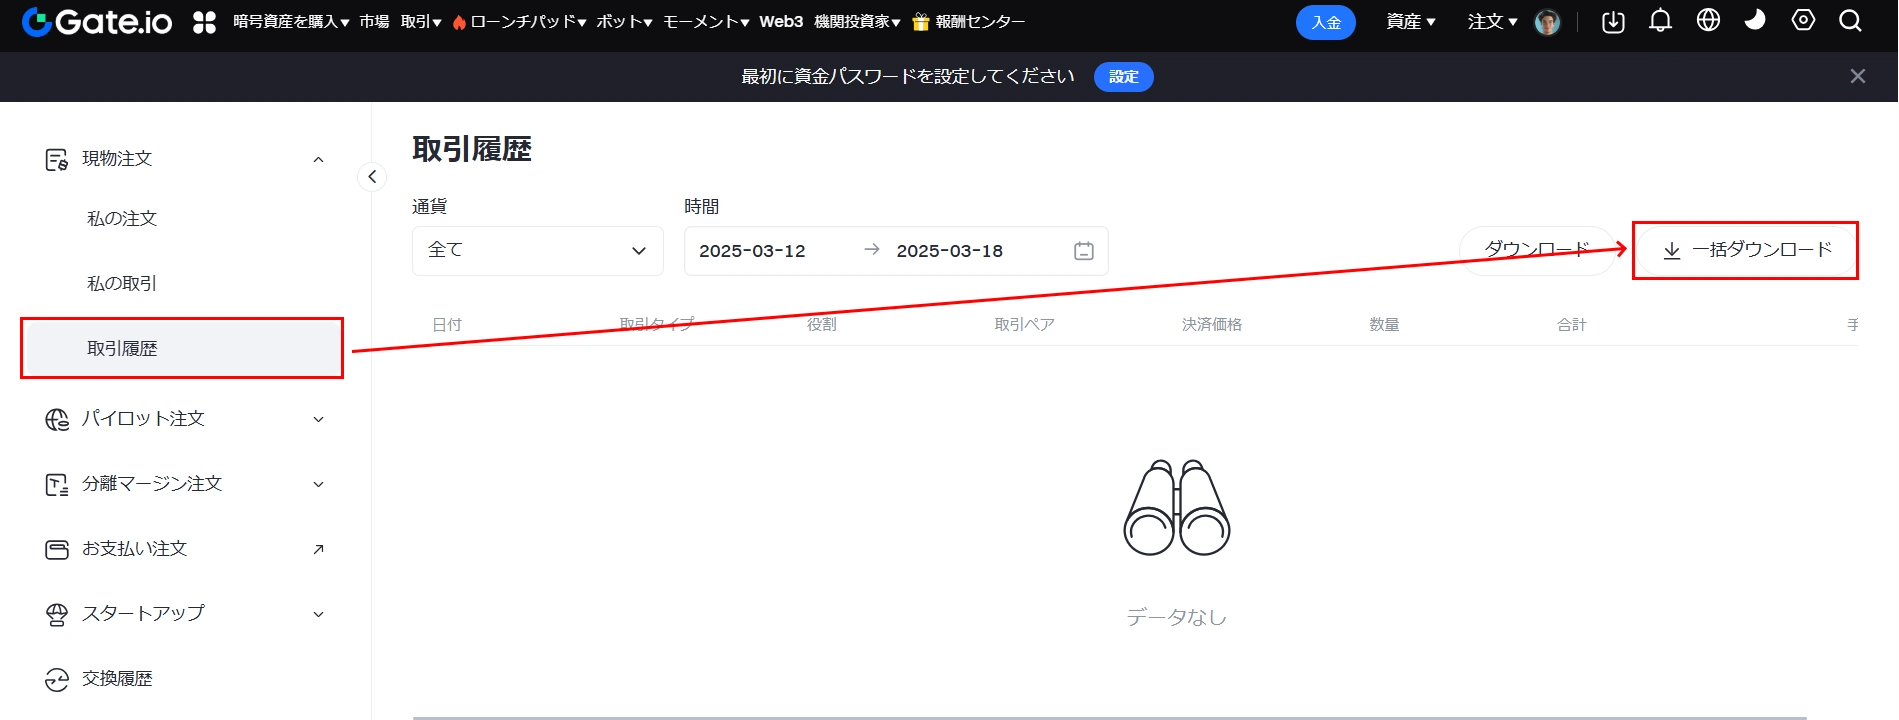Open the settings hexagon icon
The image size is (1899, 720).
pyautogui.click(x=1803, y=20)
